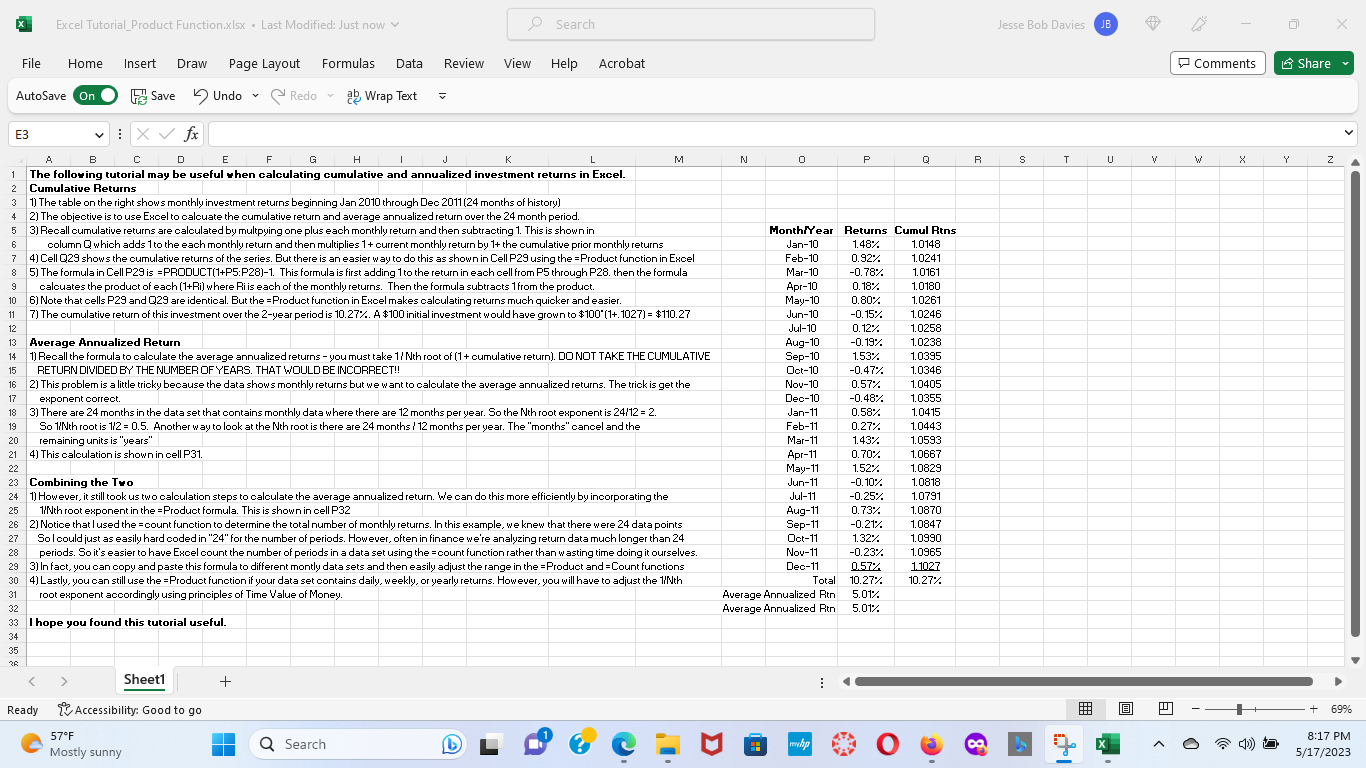This screenshot has width=1366, height=768.
Task: Click the Save icon in Quick Access Toolbar
Action: tap(153, 95)
